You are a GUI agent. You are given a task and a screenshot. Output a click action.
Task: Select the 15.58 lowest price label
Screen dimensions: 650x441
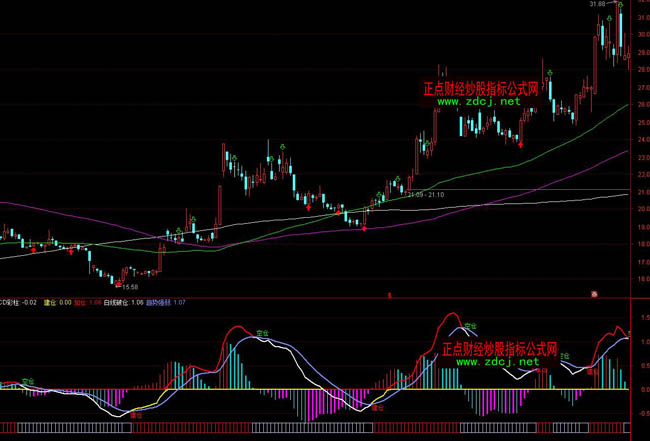tap(129, 287)
